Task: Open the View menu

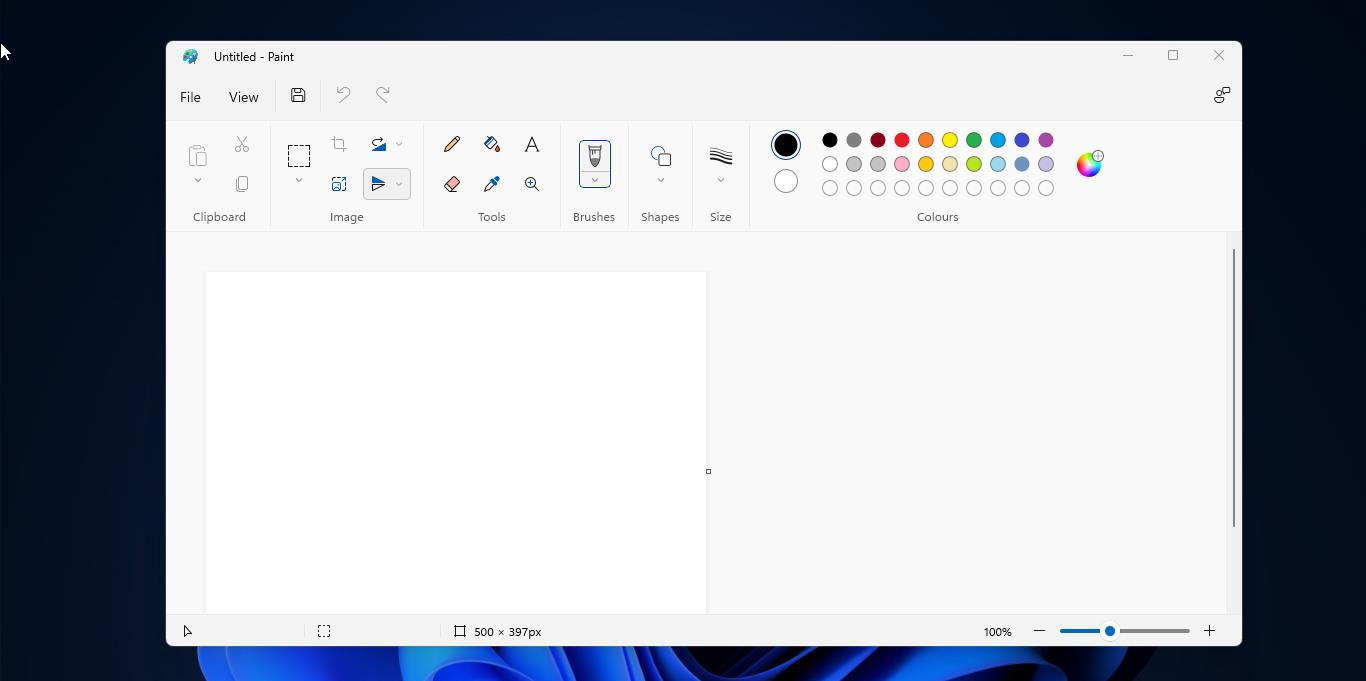Action: [243, 97]
